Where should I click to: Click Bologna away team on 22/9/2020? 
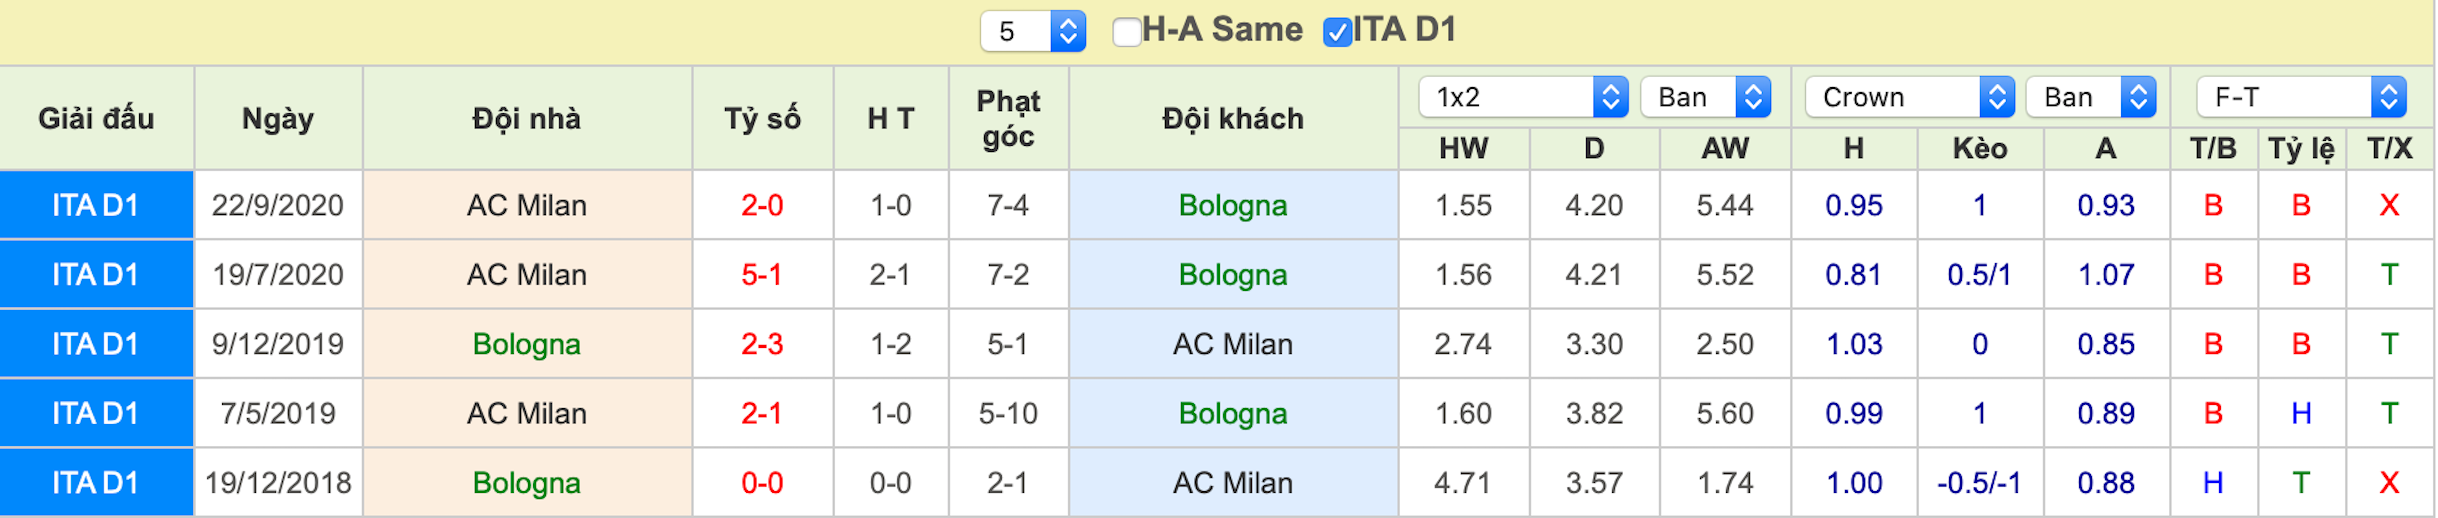coord(1233,205)
